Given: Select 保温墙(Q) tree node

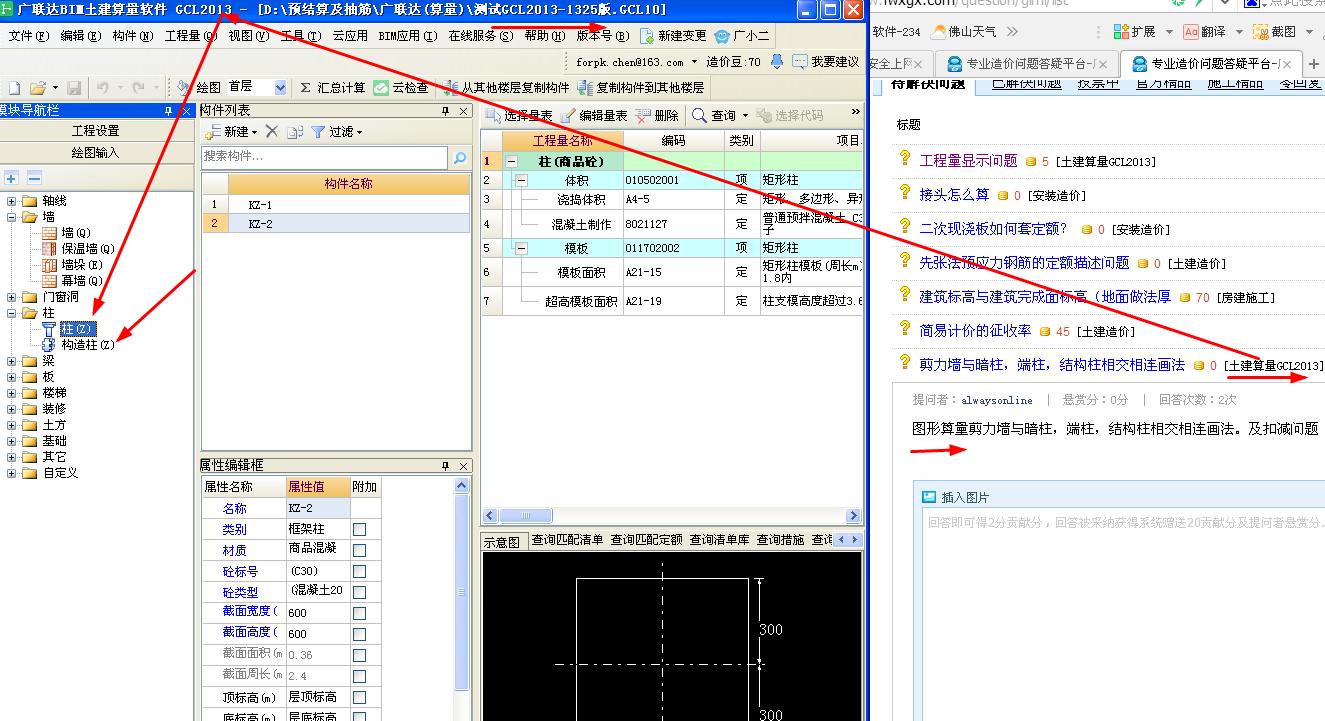Looking at the screenshot, I should [79, 249].
